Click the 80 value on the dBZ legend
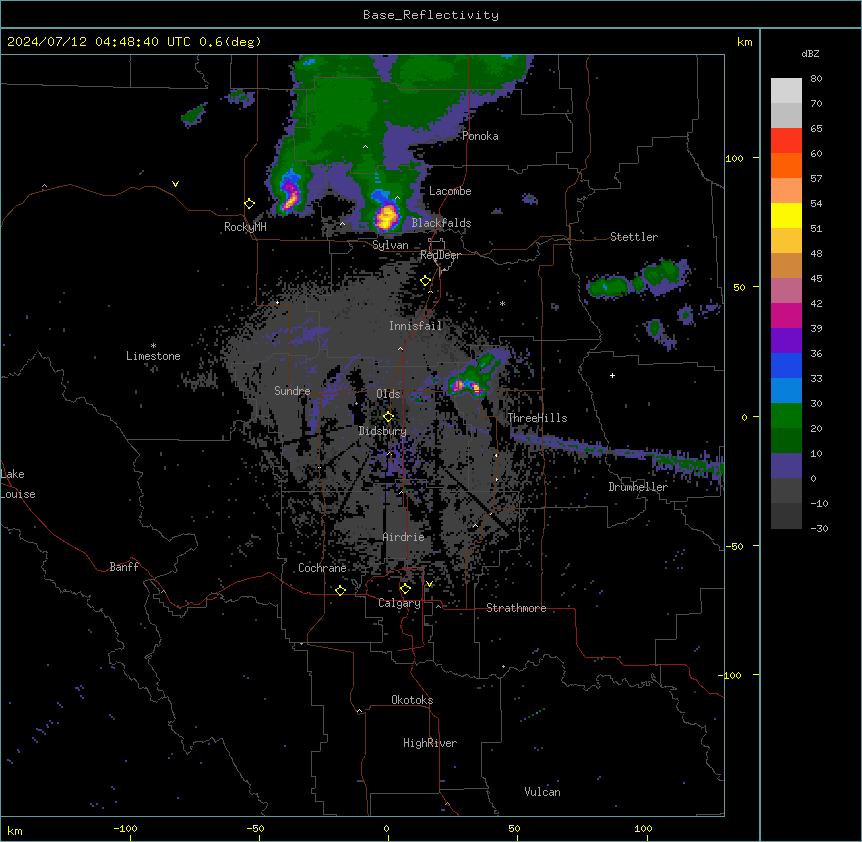Image resolution: width=862 pixels, height=842 pixels. pos(816,79)
